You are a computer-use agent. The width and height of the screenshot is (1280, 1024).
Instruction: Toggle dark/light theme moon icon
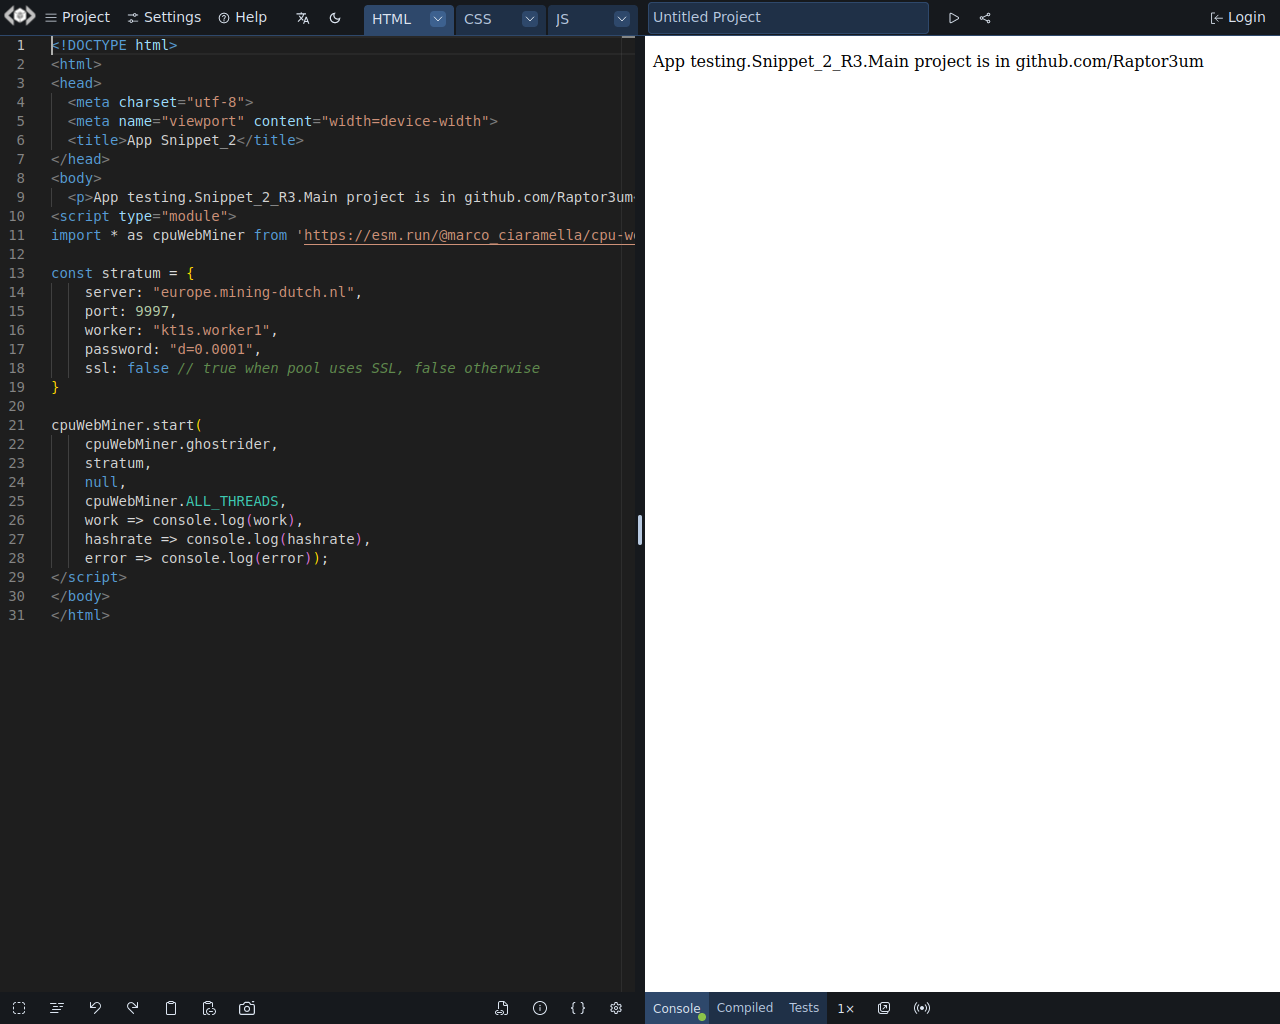(335, 18)
